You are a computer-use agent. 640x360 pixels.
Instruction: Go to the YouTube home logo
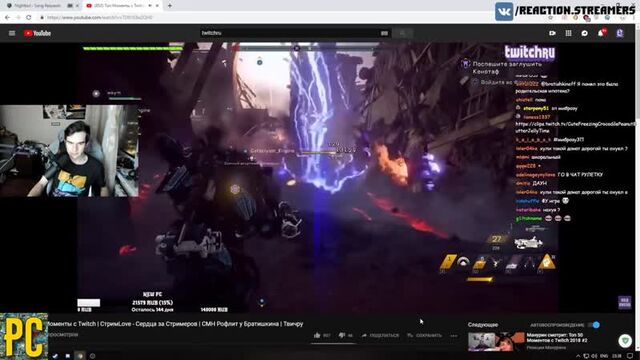(37, 33)
